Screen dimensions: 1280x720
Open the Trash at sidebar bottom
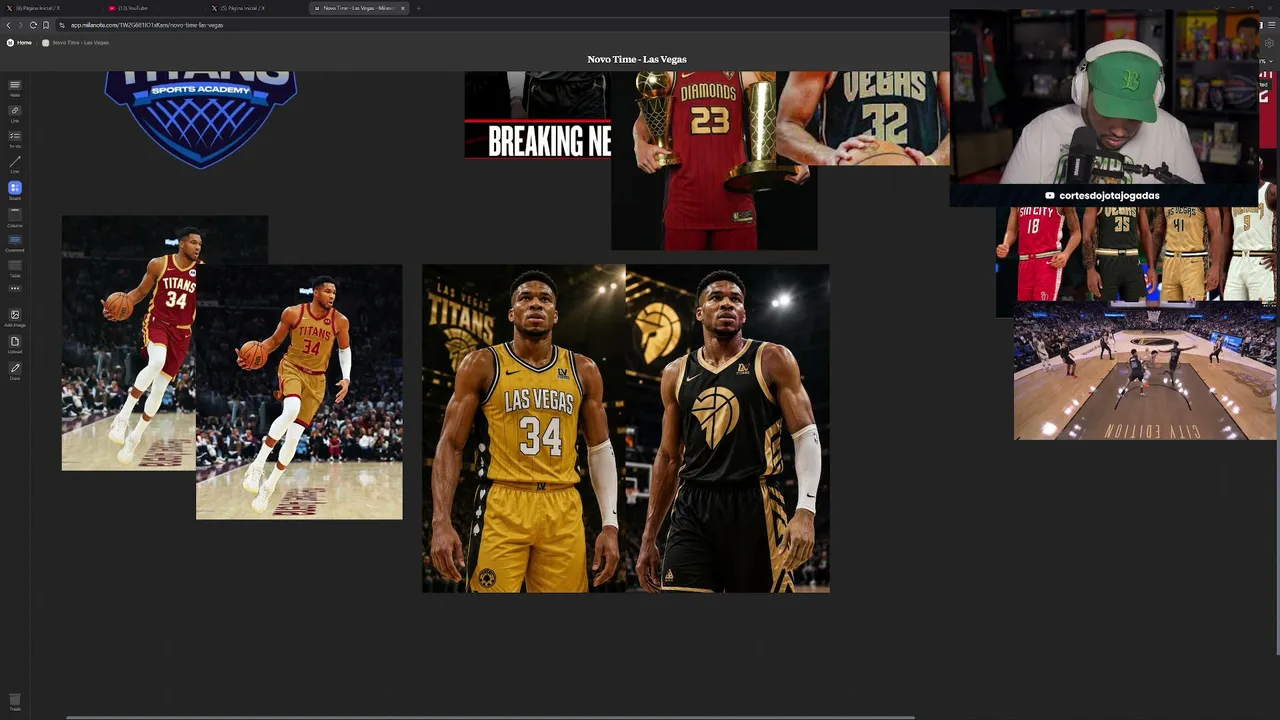pyautogui.click(x=15, y=702)
